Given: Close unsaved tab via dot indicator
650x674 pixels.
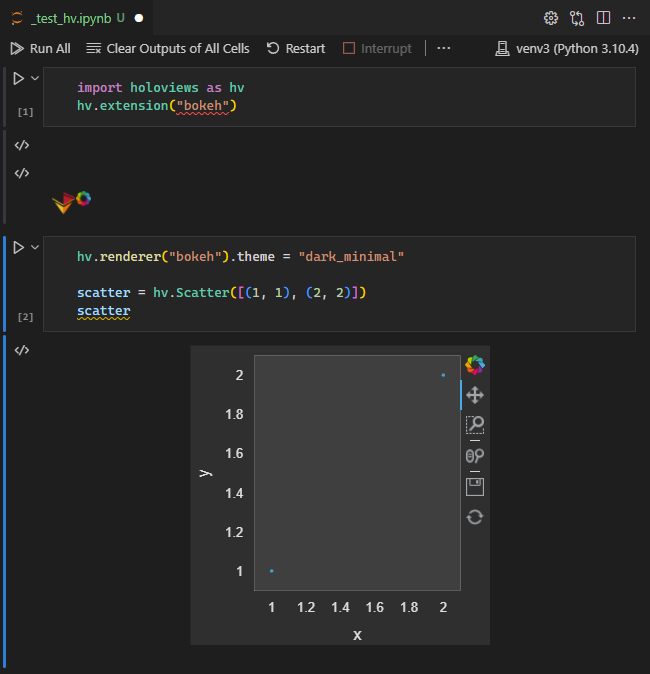Looking at the screenshot, I should pos(139,18).
